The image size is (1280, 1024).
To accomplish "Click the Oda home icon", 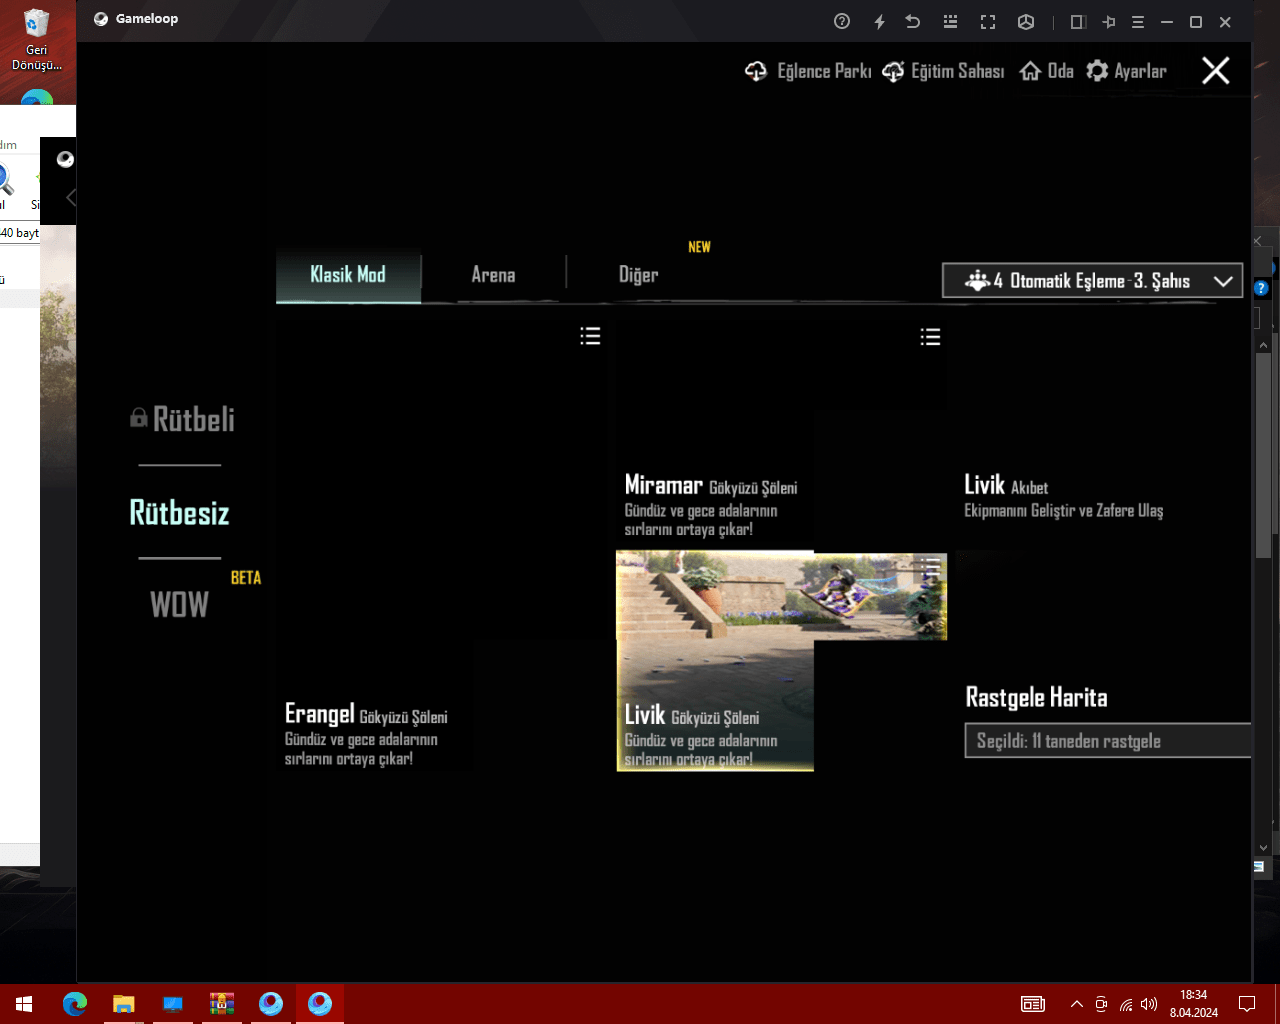I will pyautogui.click(x=1030, y=71).
